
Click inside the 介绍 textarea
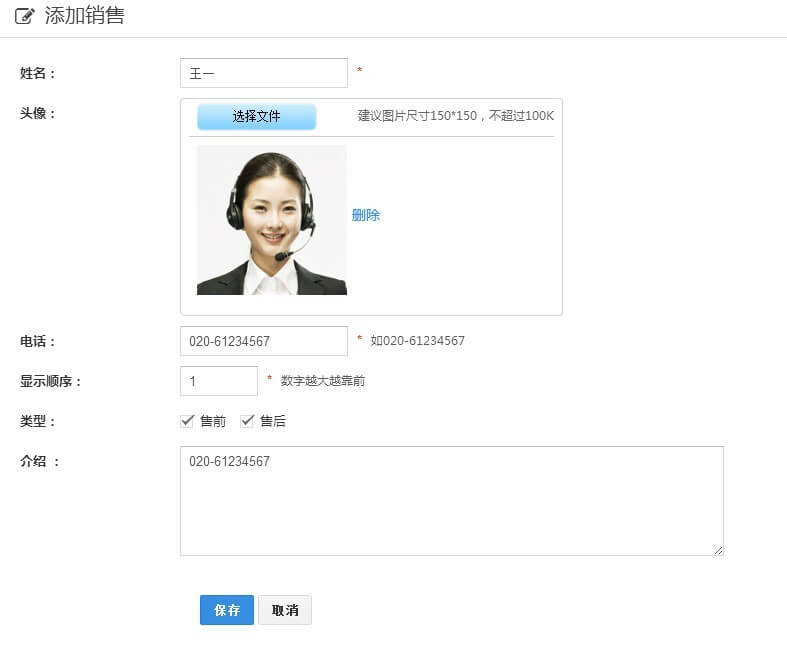[452, 501]
